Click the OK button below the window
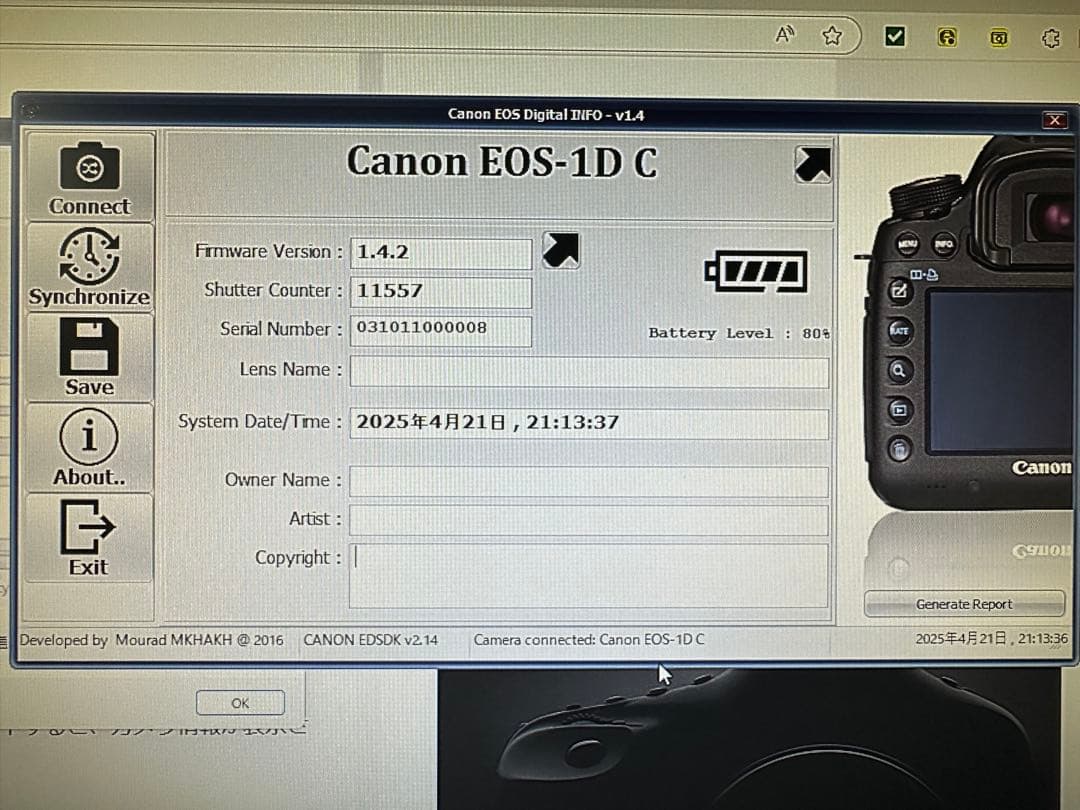 click(240, 702)
